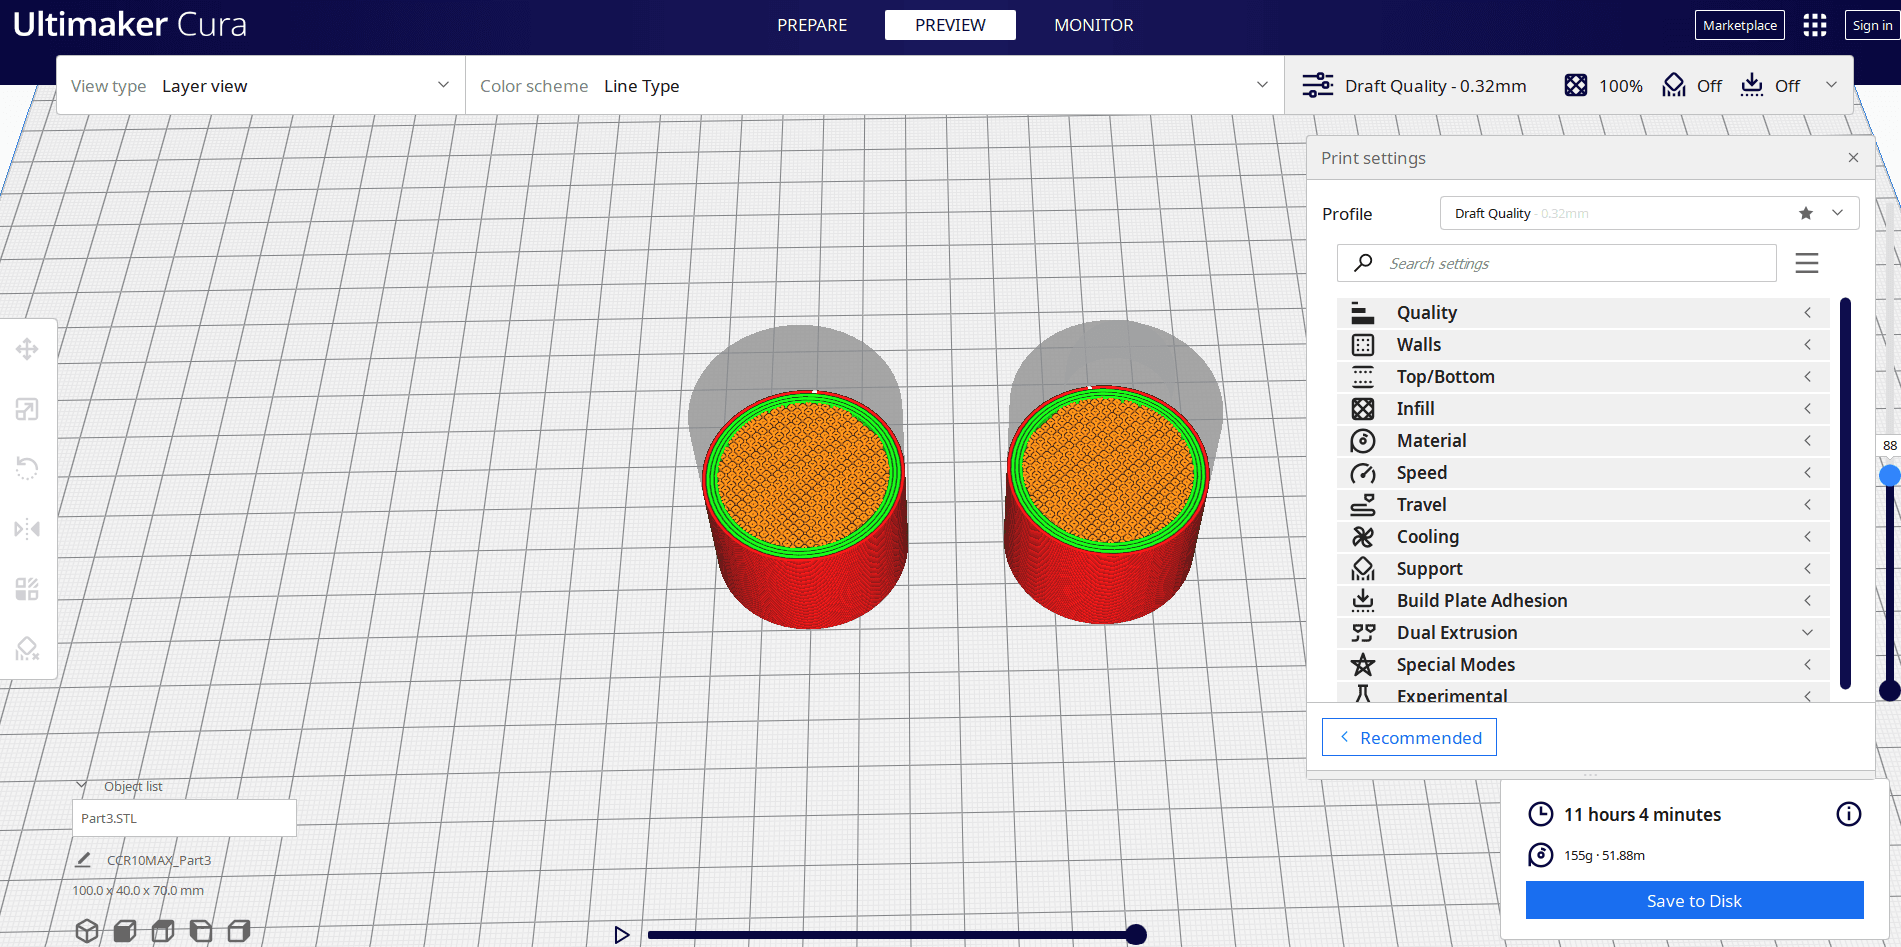Expand the Infill settings category
Screen dimensions: 1901x947
(x=1583, y=409)
